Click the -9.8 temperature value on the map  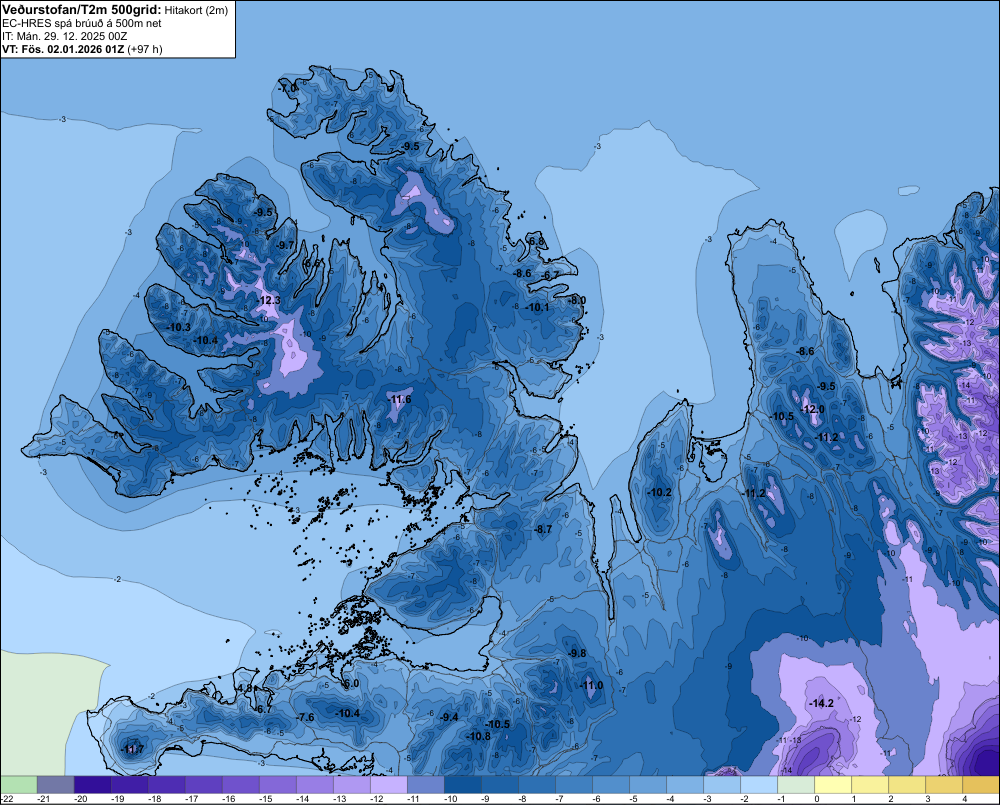pyautogui.click(x=577, y=653)
